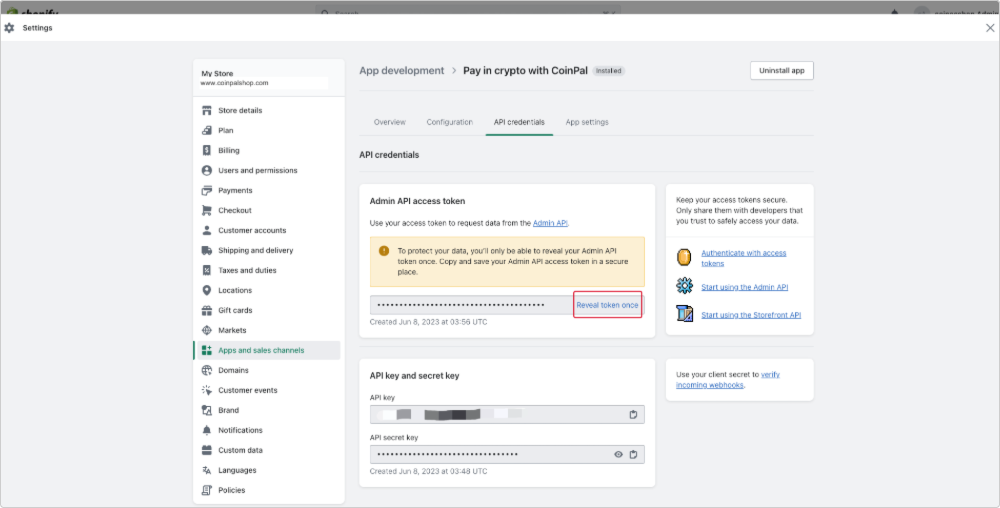Click the Custom data icon
This screenshot has width=1000, height=508.
[x=207, y=450]
